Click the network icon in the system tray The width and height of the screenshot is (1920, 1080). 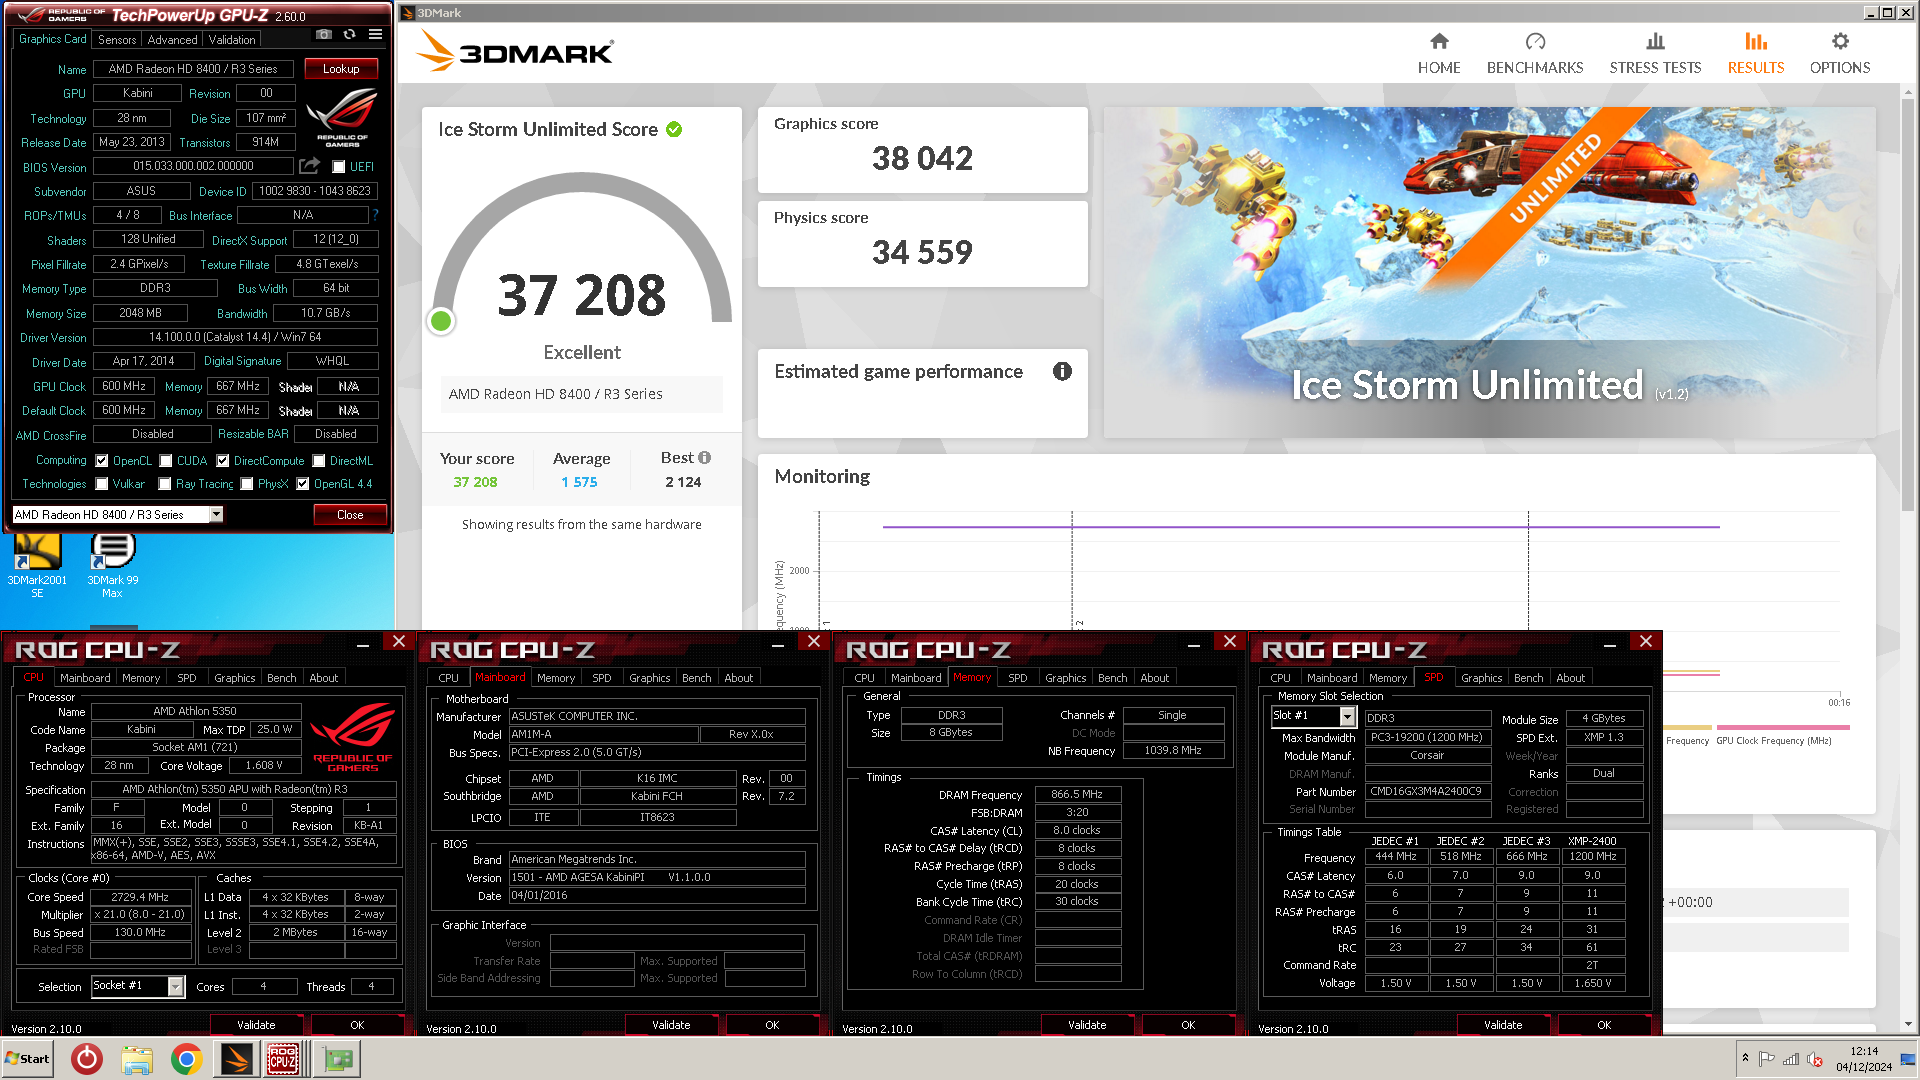pyautogui.click(x=1790, y=1059)
